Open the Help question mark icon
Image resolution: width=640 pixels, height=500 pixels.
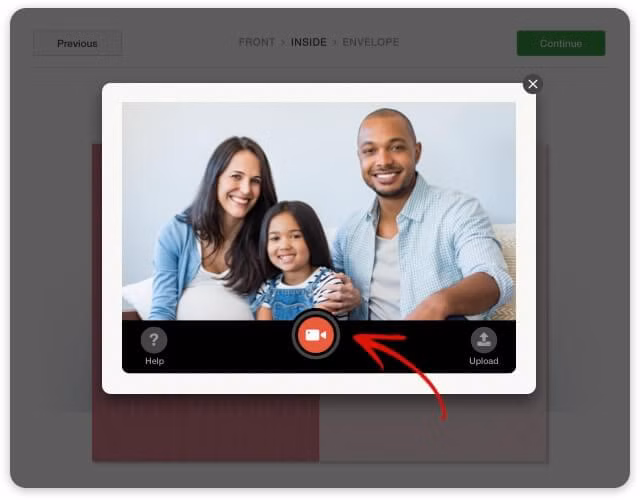click(154, 340)
